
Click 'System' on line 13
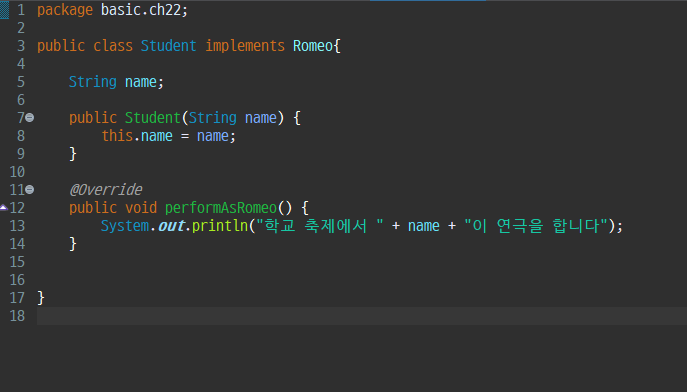125,226
